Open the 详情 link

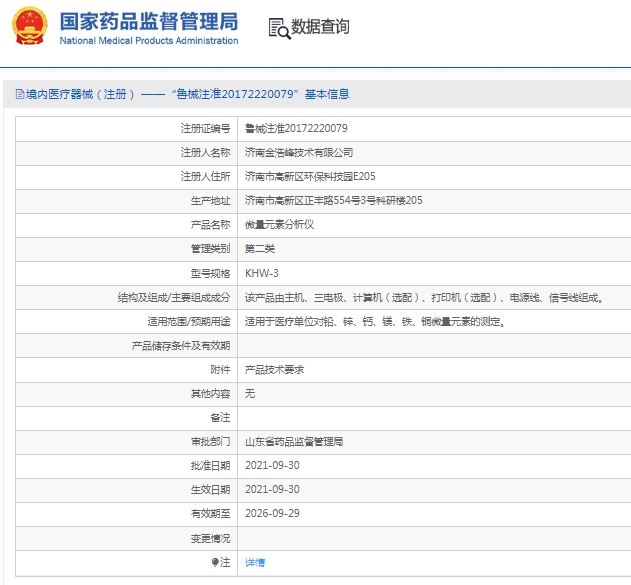[255, 562]
